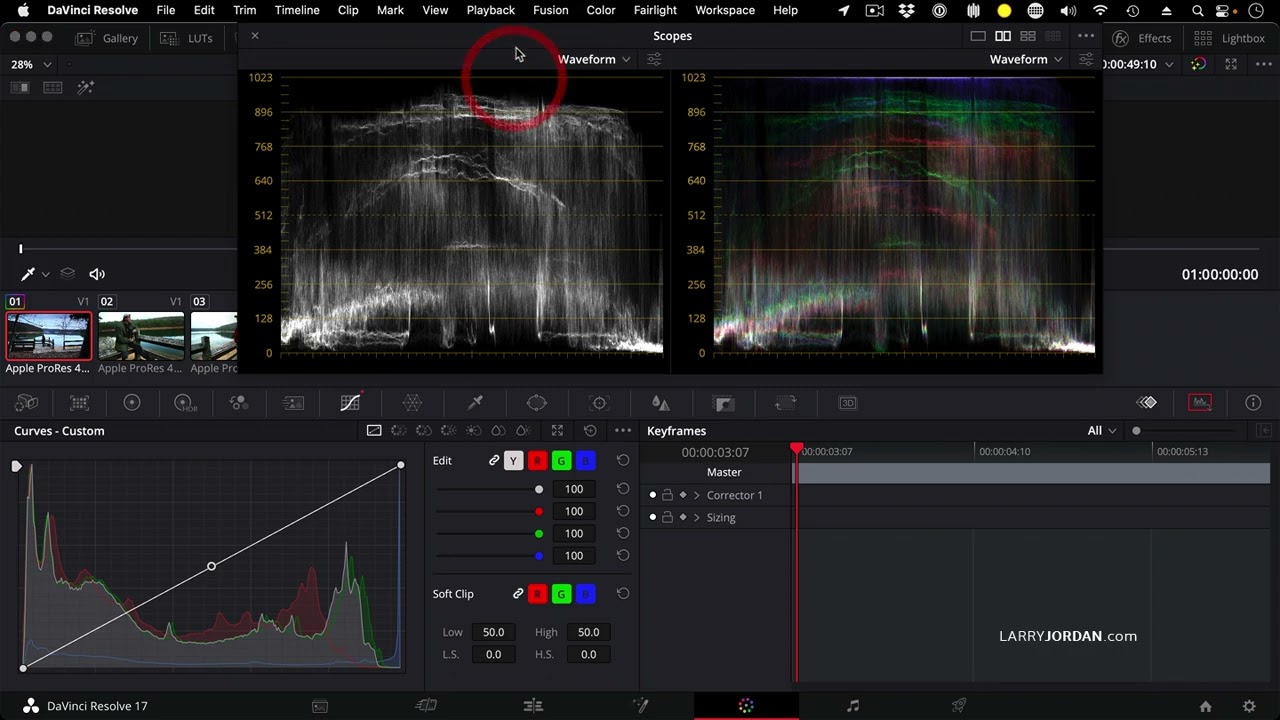Switch to Lum vs Sat curve
The height and width of the screenshot is (720, 1280).
pos(473,431)
